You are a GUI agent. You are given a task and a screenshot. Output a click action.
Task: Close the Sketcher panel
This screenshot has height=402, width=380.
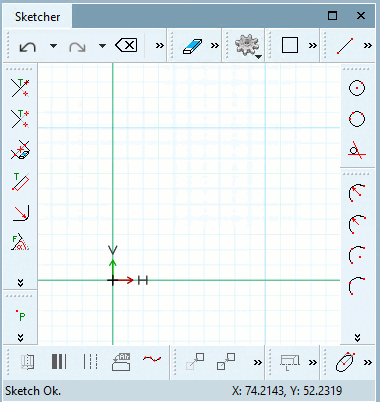pos(361,16)
